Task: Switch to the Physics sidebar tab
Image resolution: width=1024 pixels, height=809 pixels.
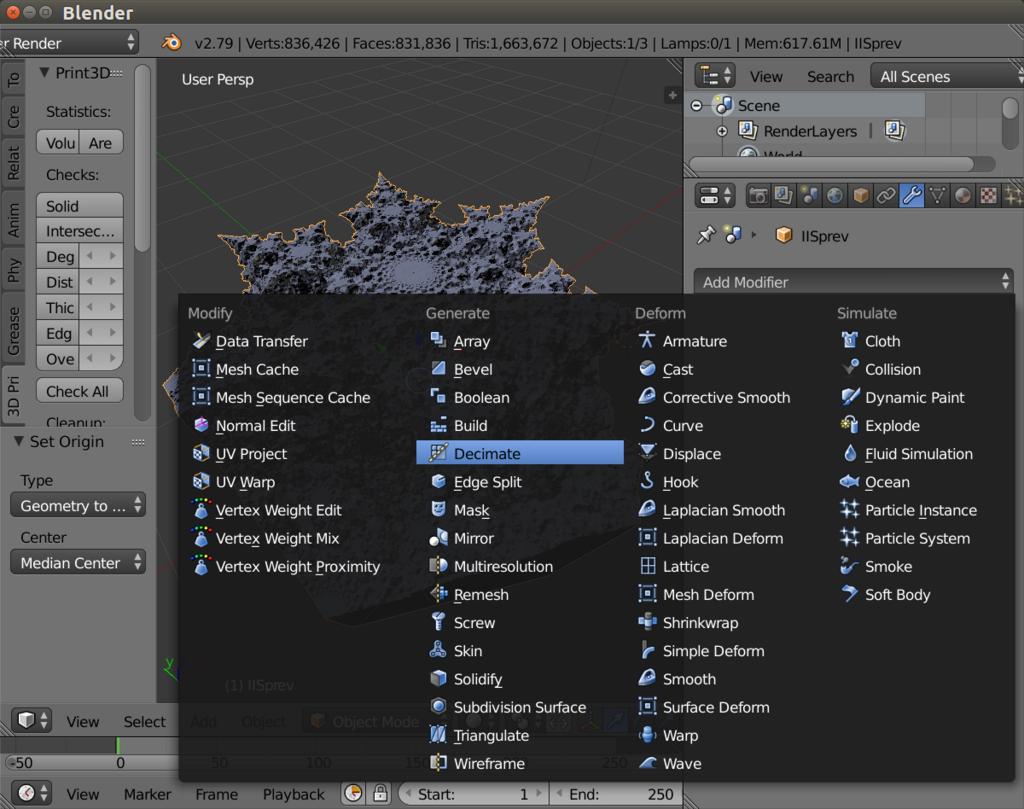Action: tap(13, 270)
